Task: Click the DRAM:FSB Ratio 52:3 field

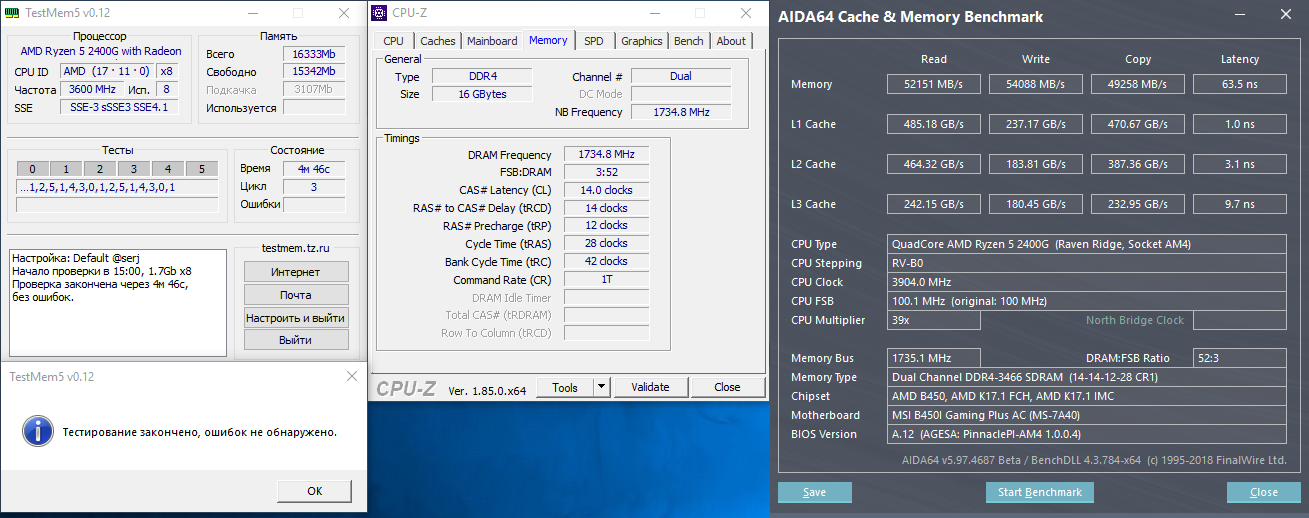Action: point(1240,358)
